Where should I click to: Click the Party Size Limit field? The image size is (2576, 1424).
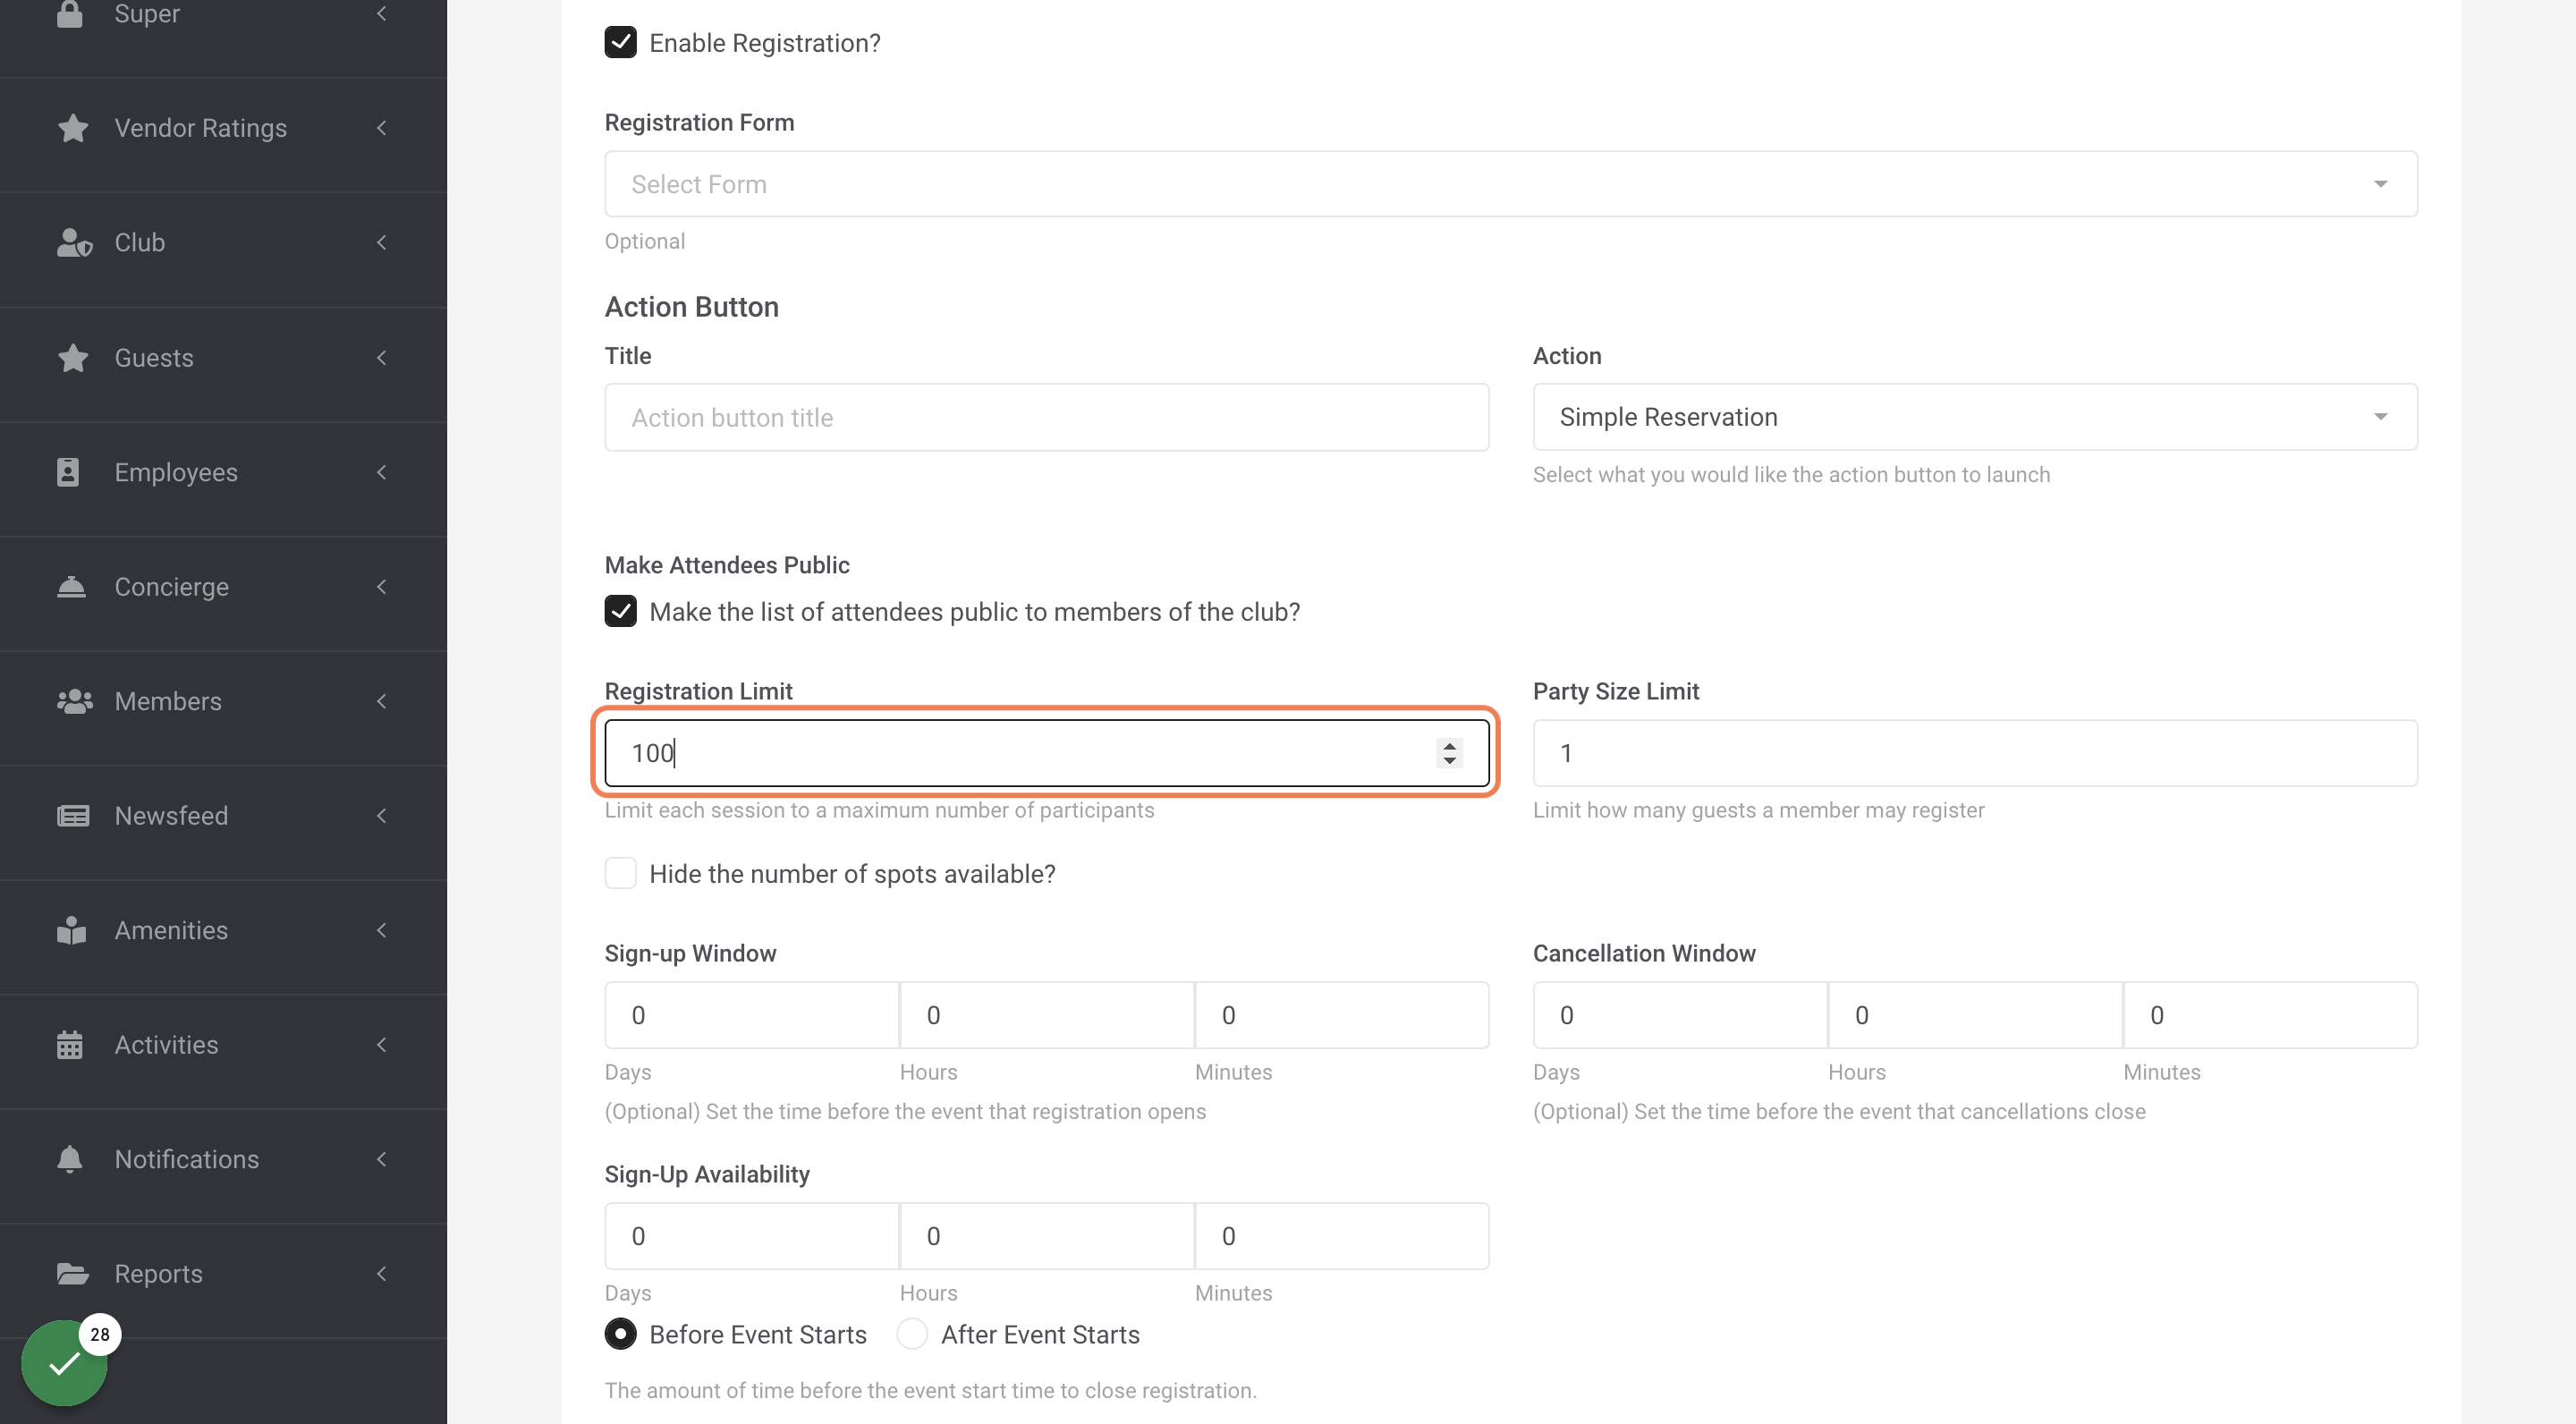(1975, 753)
